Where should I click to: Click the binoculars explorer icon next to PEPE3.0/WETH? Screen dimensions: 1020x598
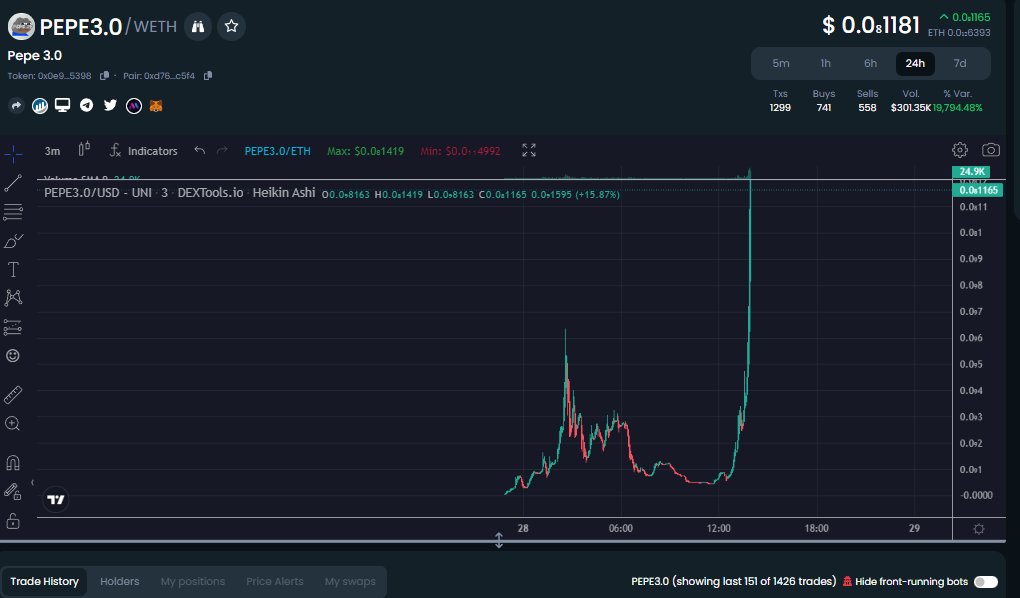click(x=198, y=27)
